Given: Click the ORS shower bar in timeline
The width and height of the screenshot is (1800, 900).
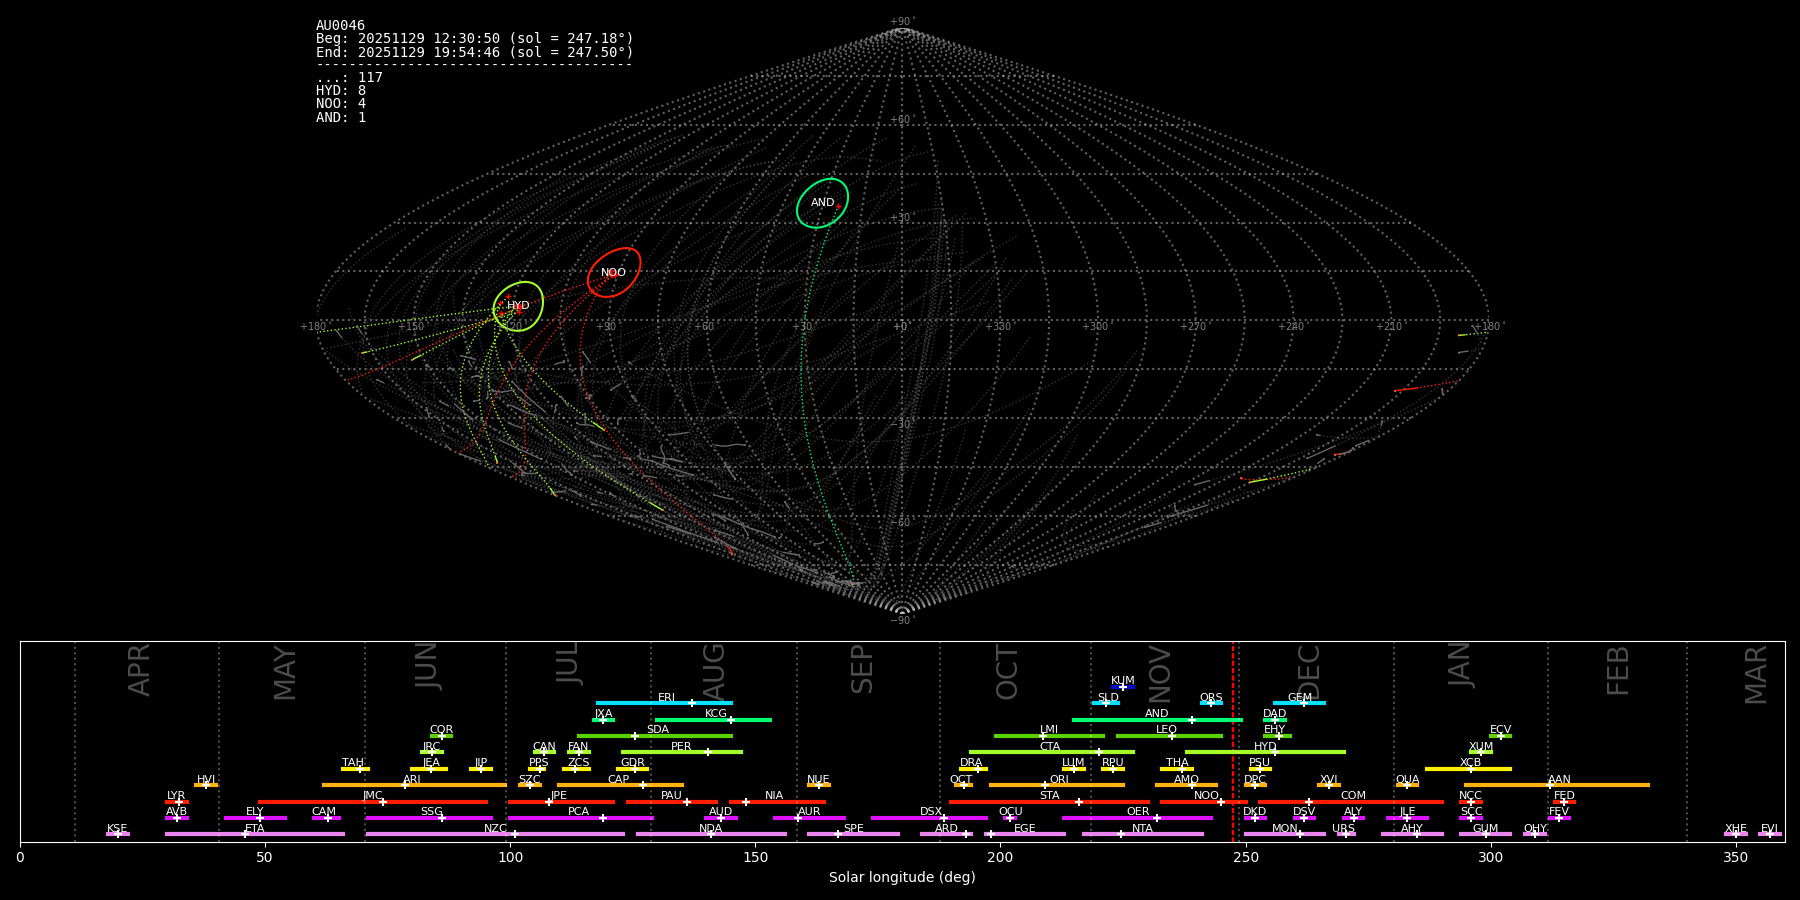Looking at the screenshot, I should (x=1211, y=703).
